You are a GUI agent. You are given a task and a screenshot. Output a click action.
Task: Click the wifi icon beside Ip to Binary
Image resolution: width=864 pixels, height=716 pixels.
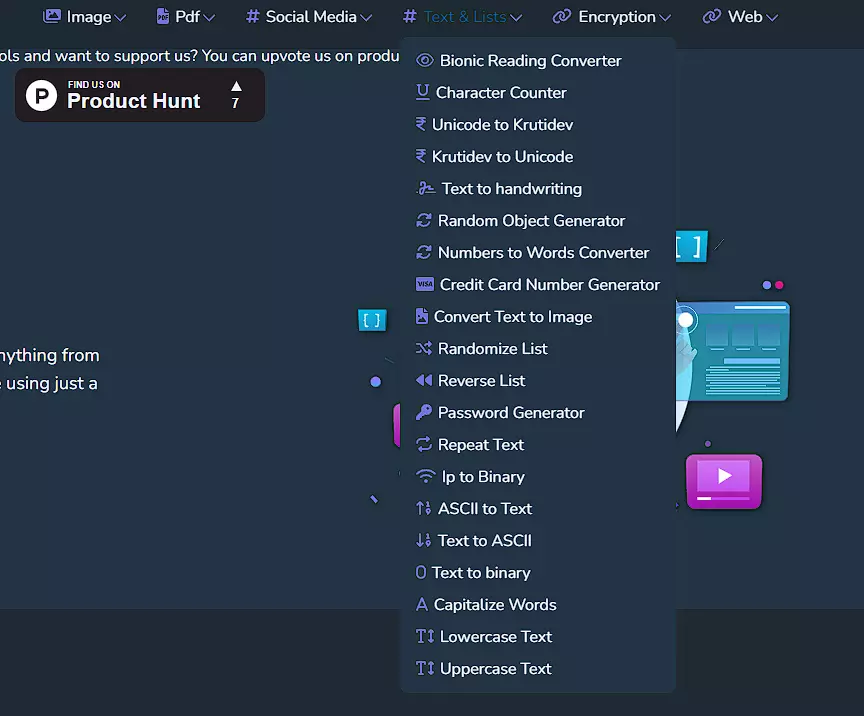426,477
